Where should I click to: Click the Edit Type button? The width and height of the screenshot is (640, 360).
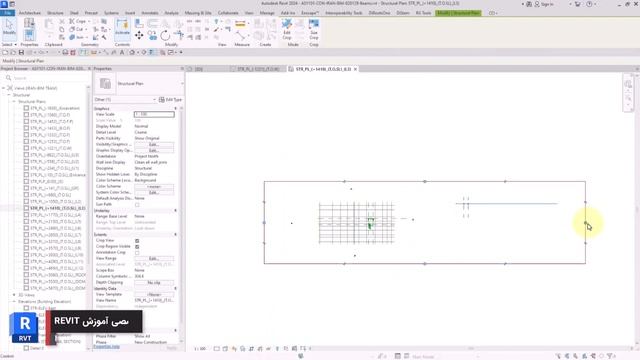tap(170, 100)
